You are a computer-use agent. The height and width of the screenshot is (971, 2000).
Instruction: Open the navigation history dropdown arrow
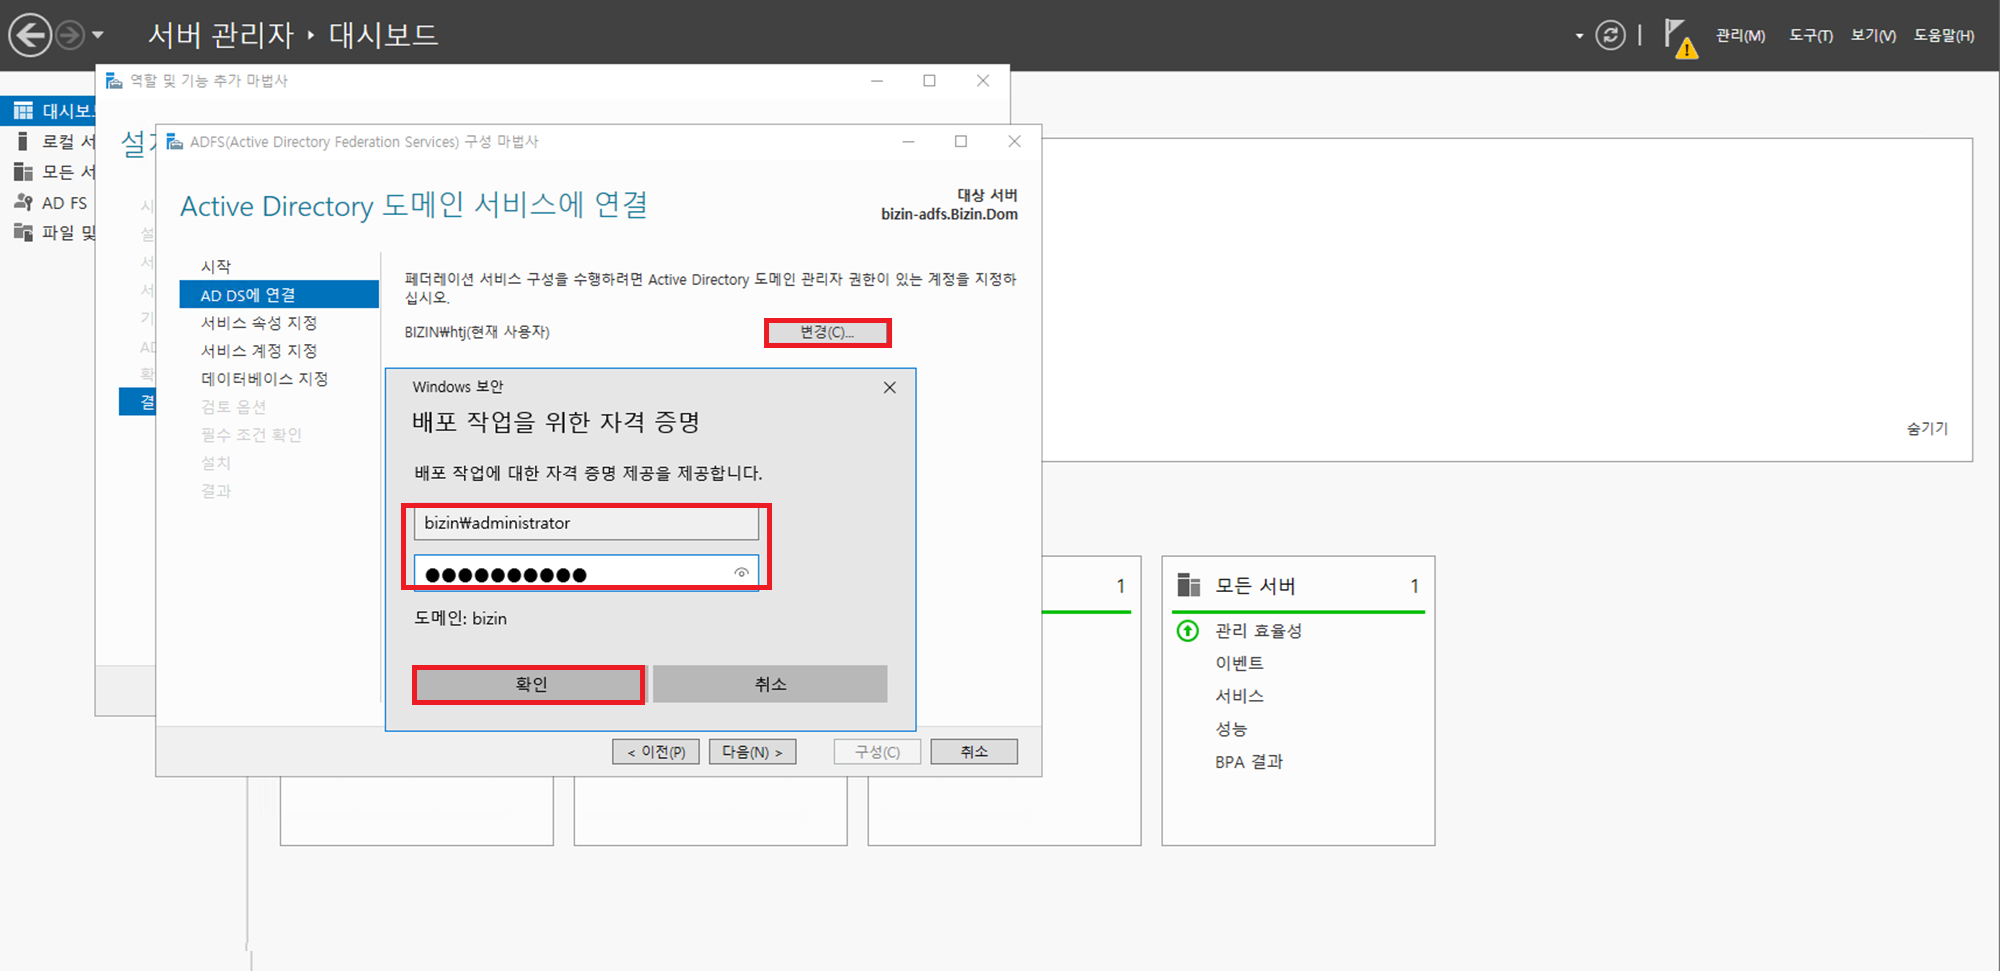98,35
